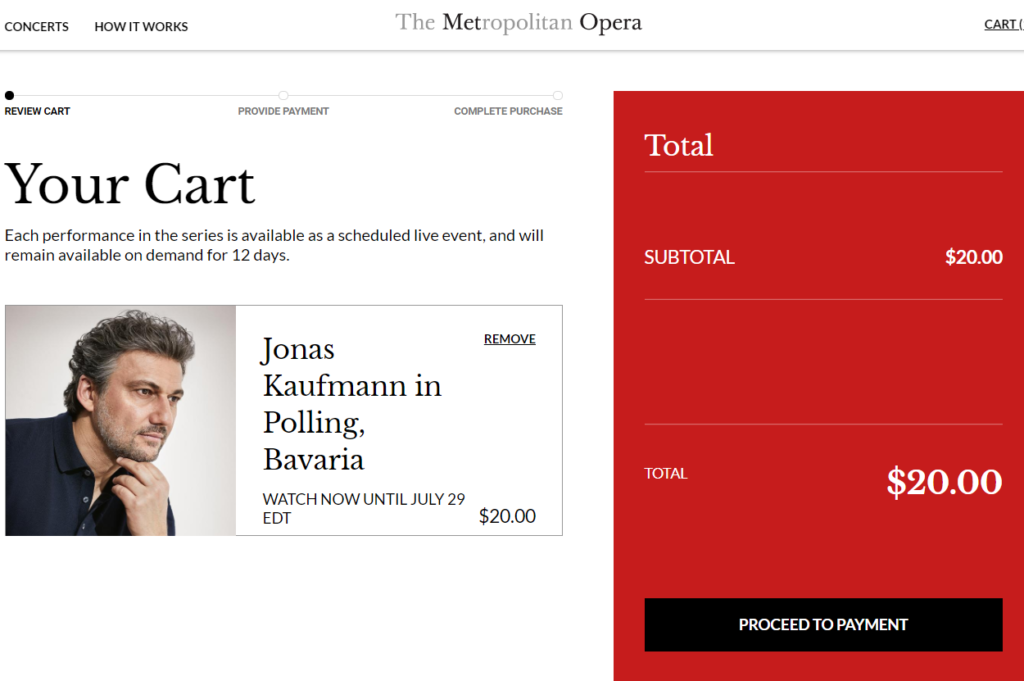Click The Metropolitan Opera logo

pos(519,23)
